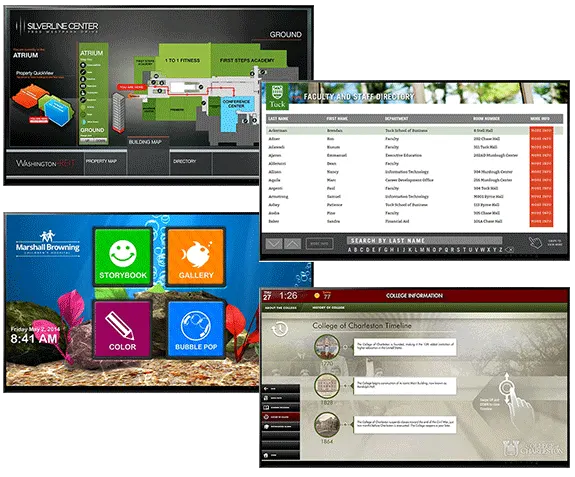Sort by the Last Name column header

tap(278, 118)
